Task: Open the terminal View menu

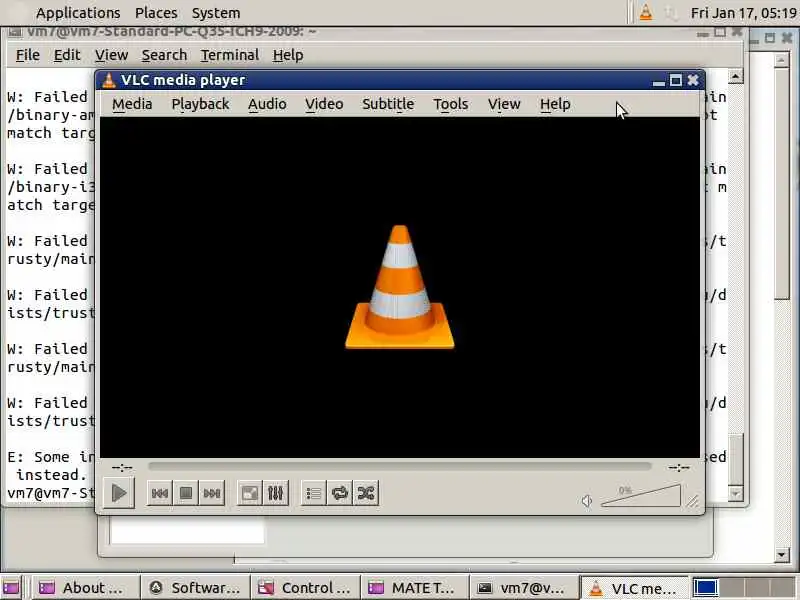Action: pos(111,55)
